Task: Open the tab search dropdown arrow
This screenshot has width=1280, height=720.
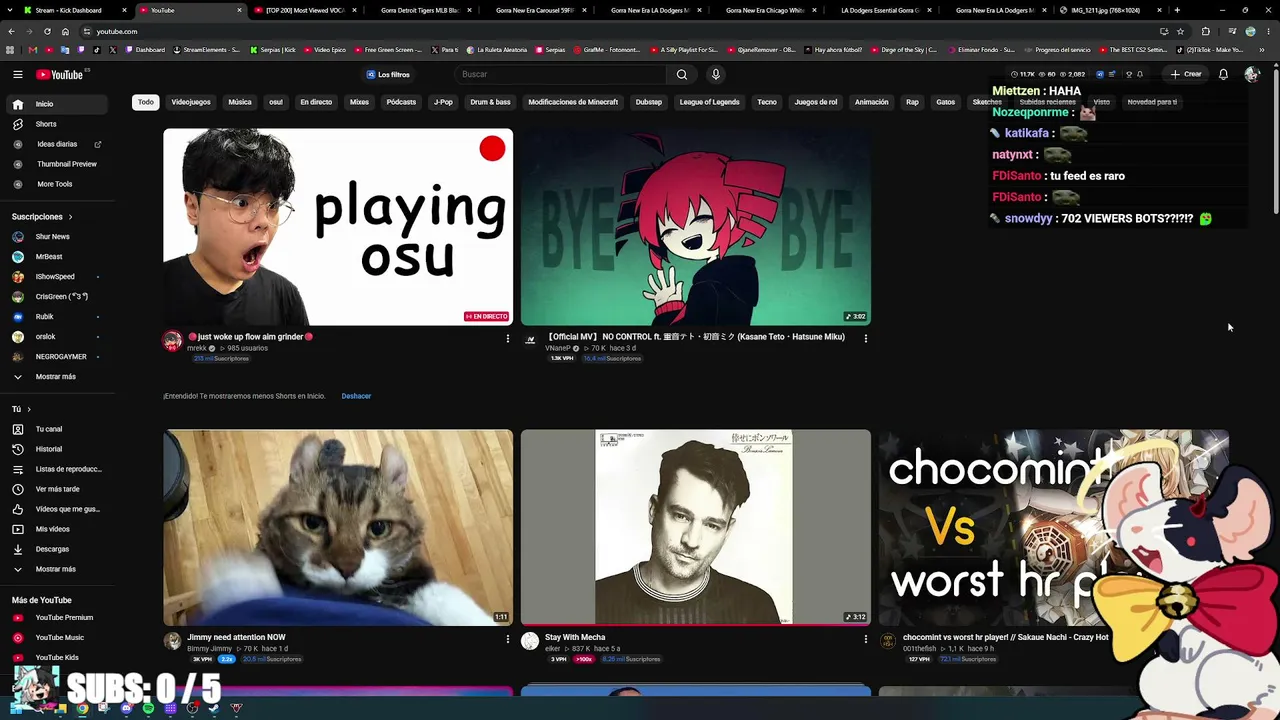Action: coord(10,10)
